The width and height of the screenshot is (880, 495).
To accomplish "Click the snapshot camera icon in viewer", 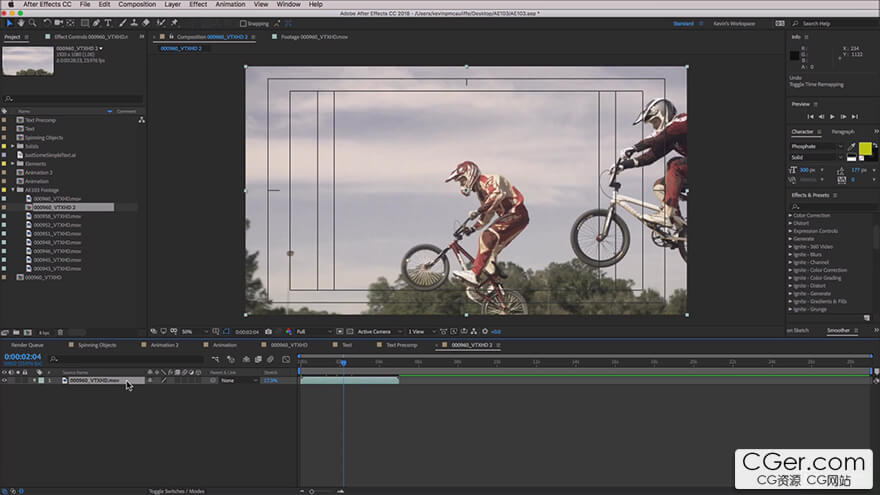I will 268,332.
